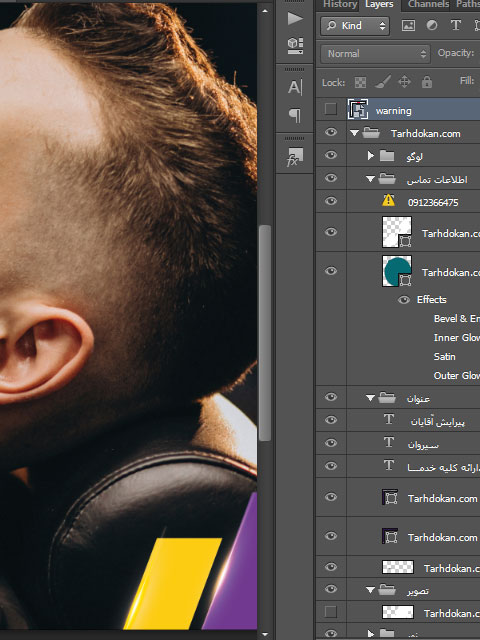Filter layers by adjustment layer type
The width and height of the screenshot is (480, 640).
(x=432, y=26)
